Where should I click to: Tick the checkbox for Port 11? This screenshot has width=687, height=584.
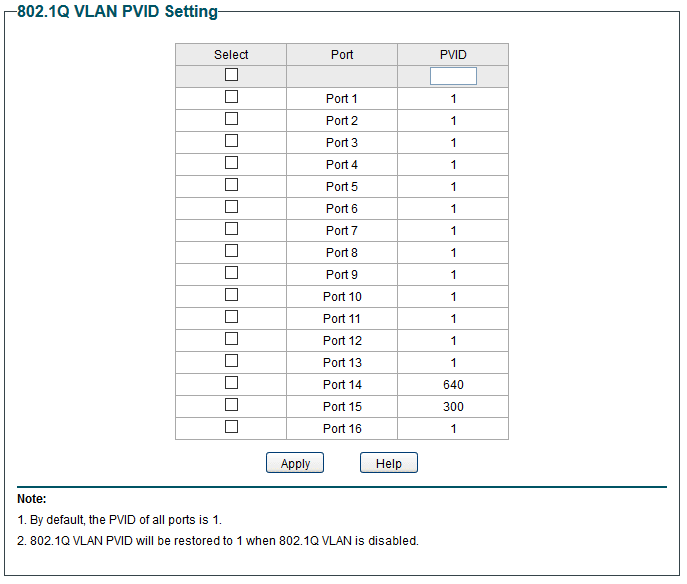(231, 317)
